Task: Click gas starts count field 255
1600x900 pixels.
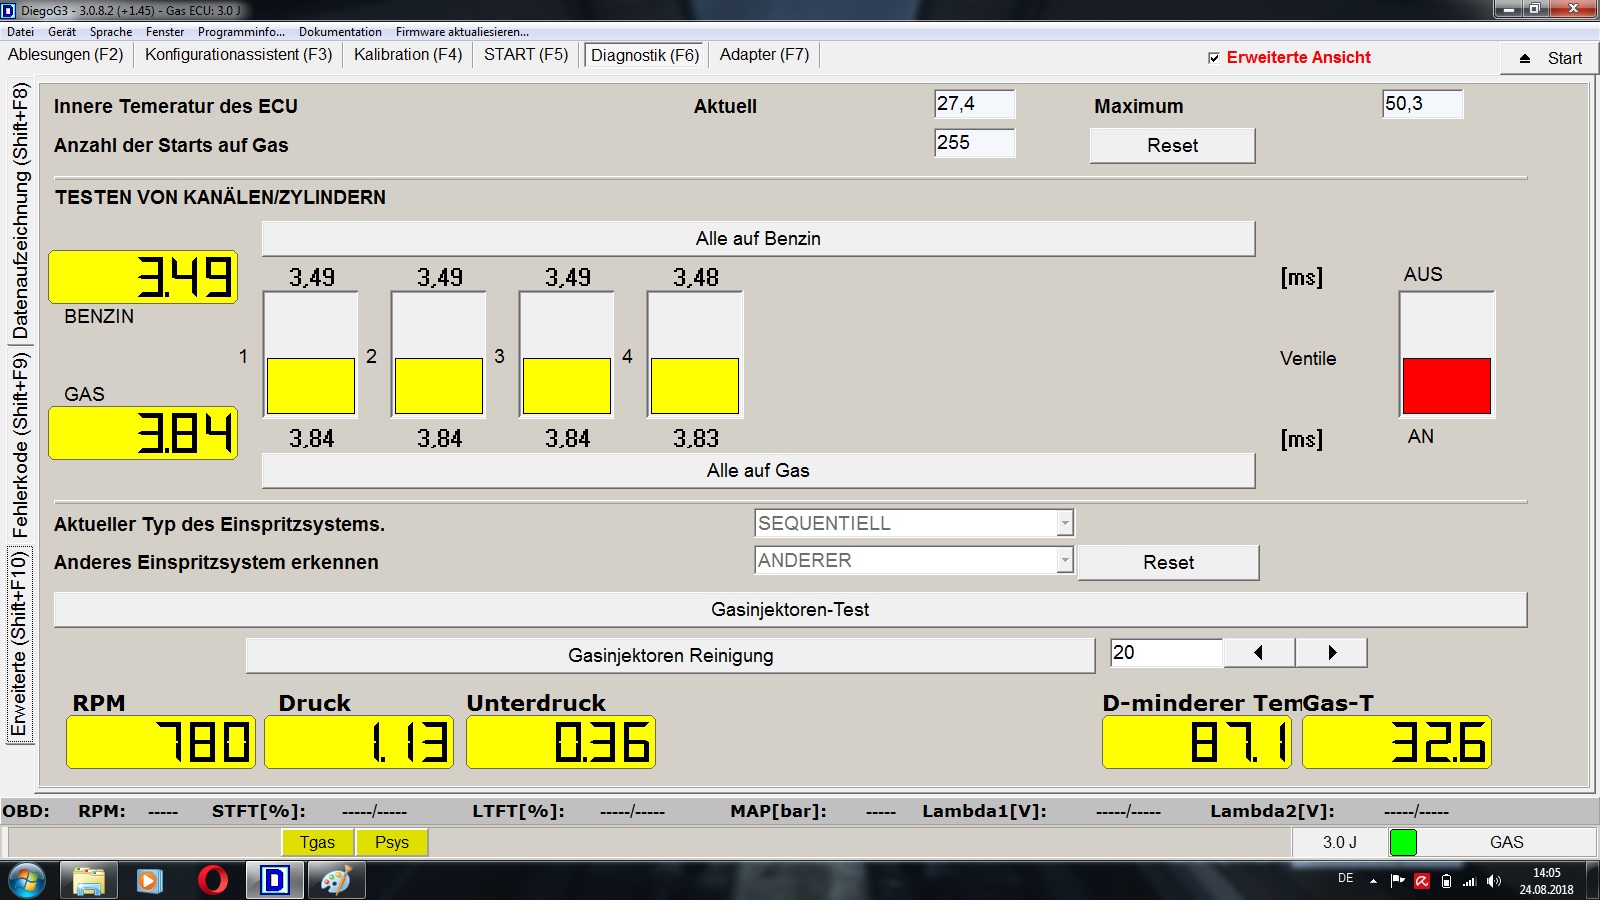Action: [x=975, y=143]
